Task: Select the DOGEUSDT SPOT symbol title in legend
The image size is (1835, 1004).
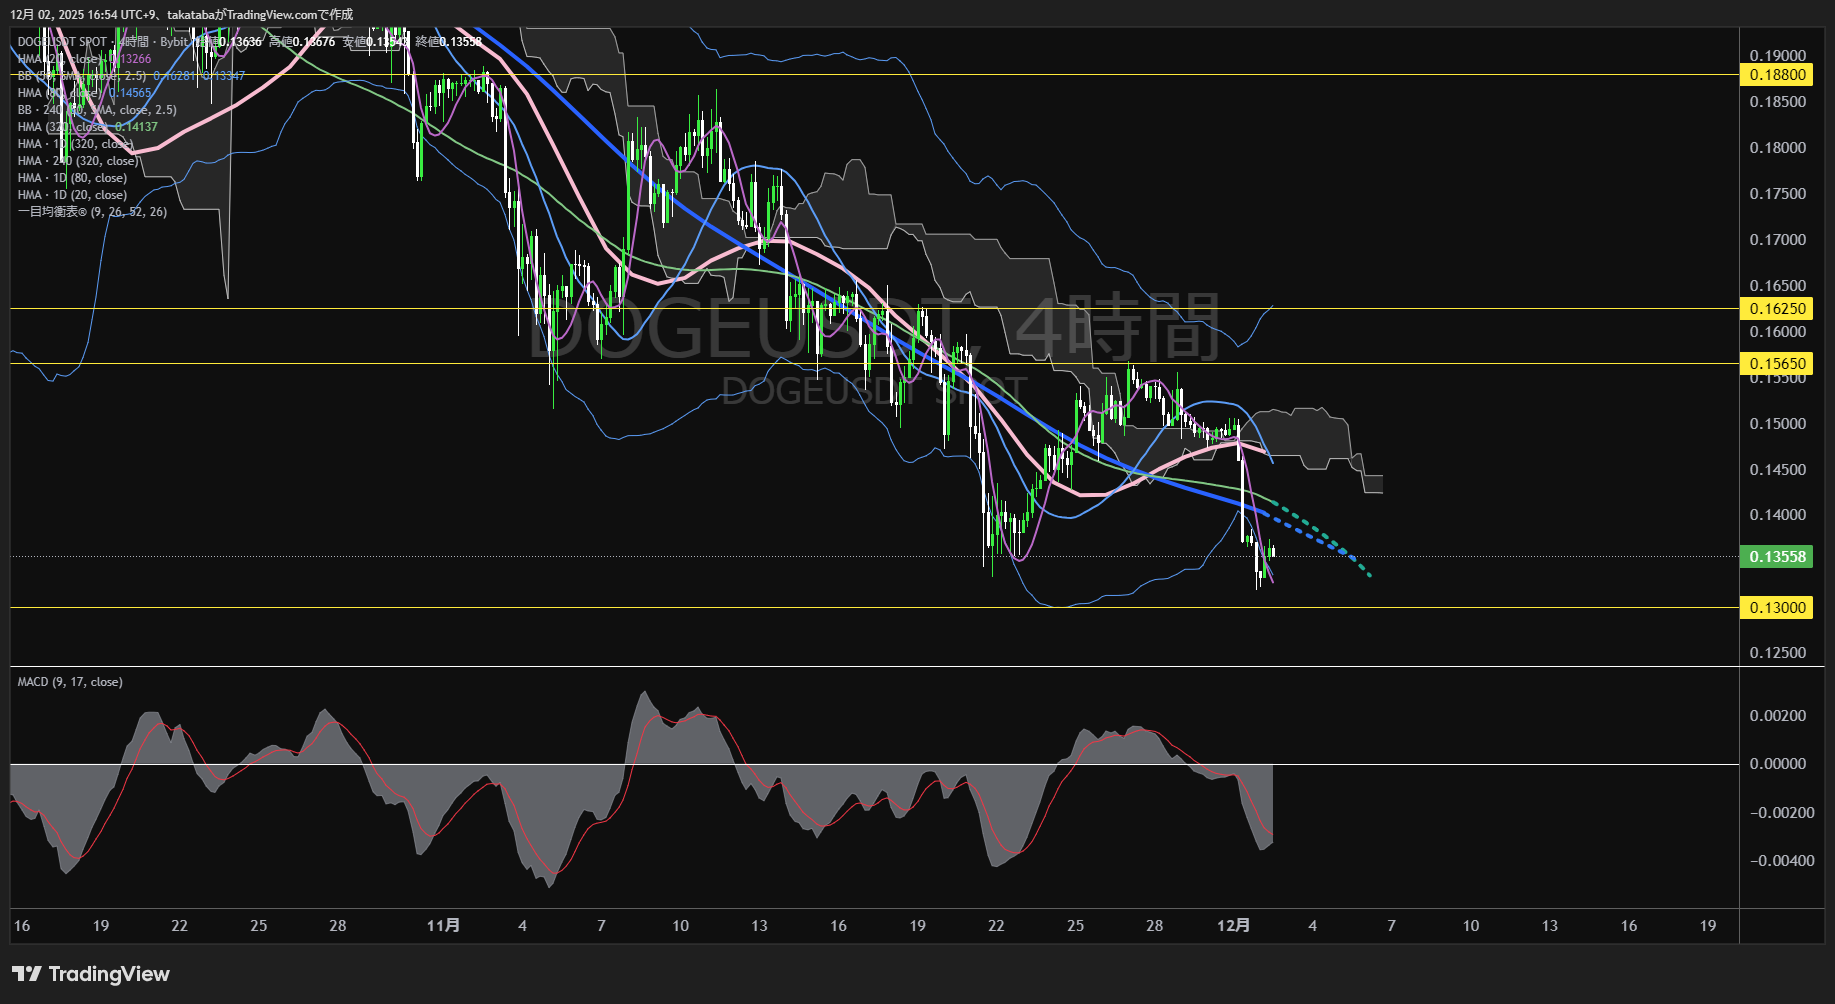Action: [62, 42]
